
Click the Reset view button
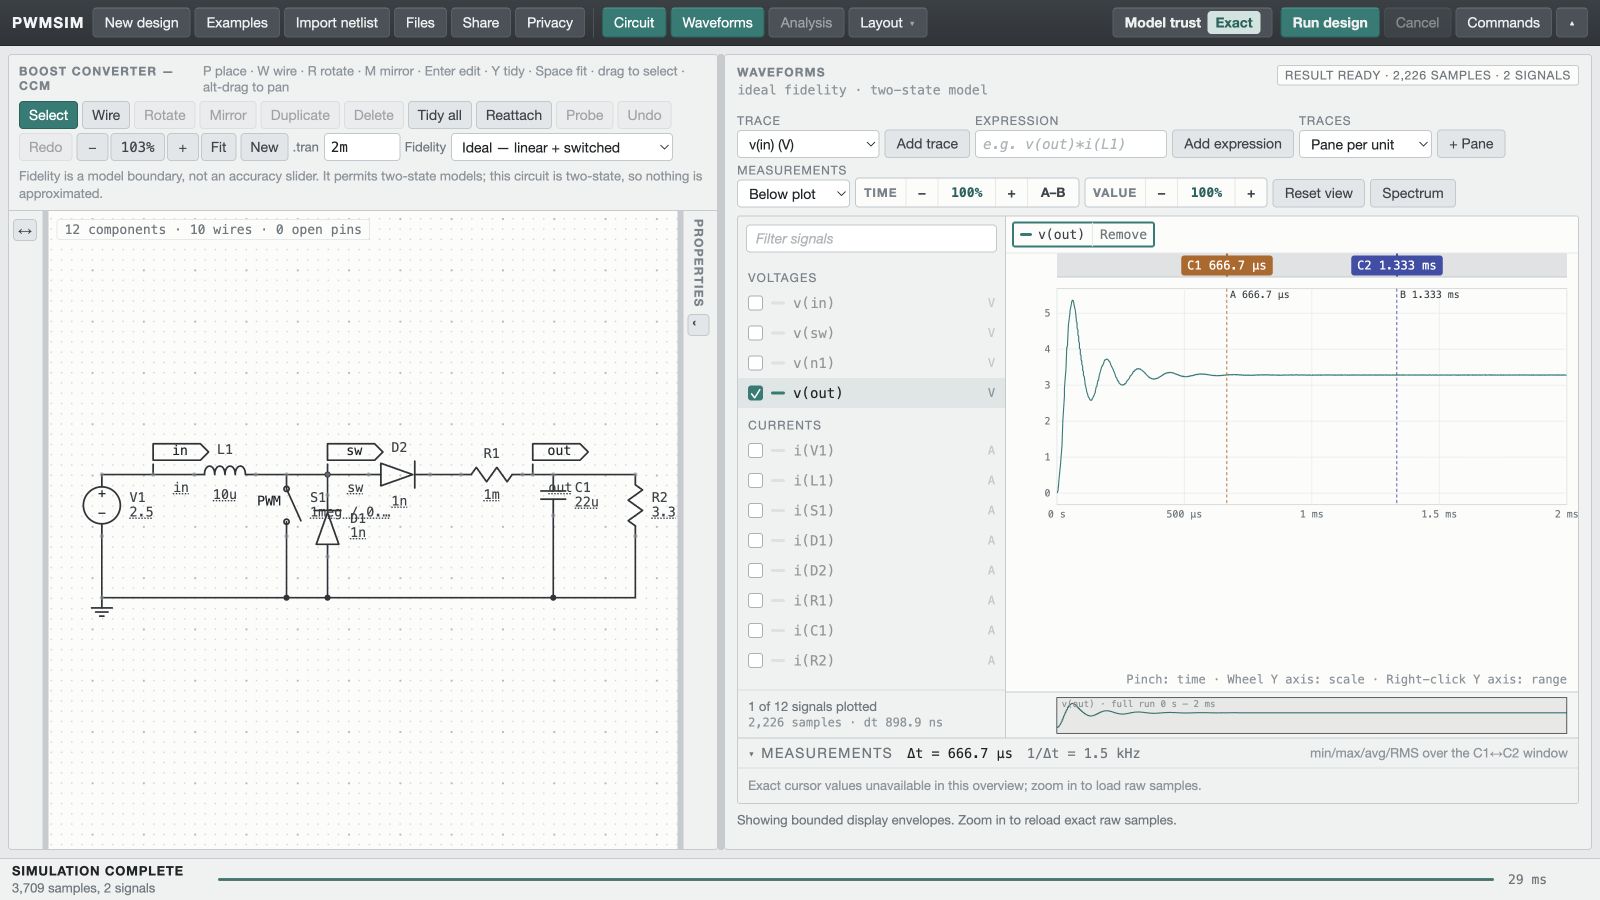click(x=1318, y=193)
